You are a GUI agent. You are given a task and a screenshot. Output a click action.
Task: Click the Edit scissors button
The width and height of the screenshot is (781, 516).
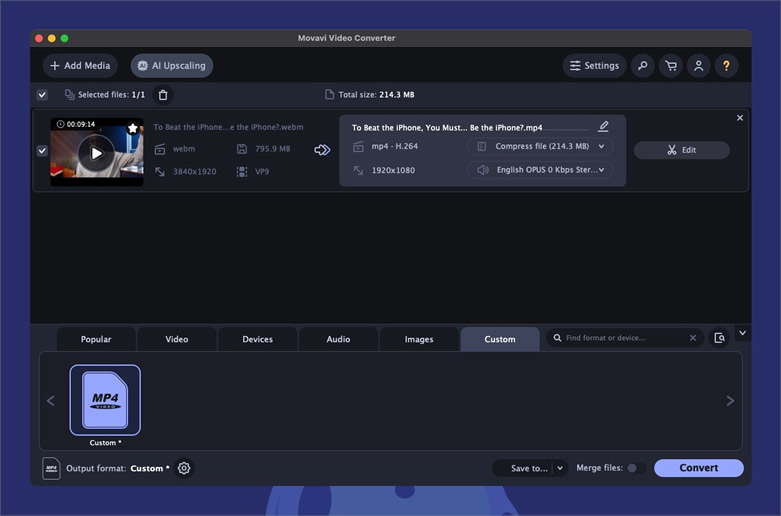(x=681, y=150)
